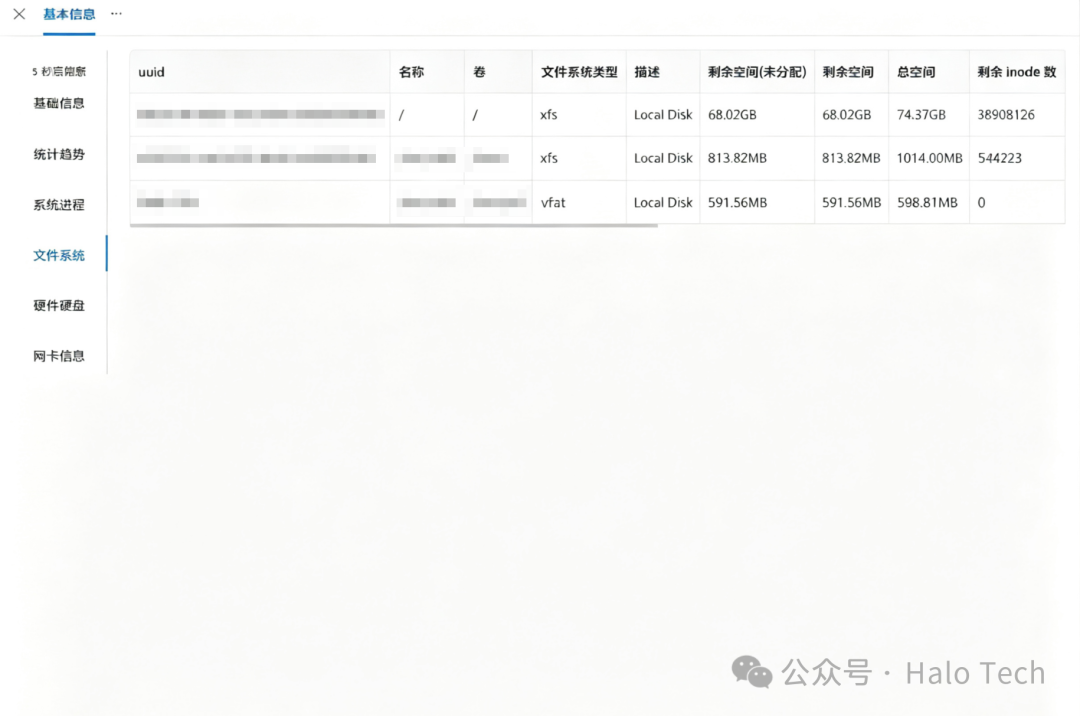Click 68.02GB beside the 74.37GB cell
The image size is (1080, 716).
coord(847,115)
